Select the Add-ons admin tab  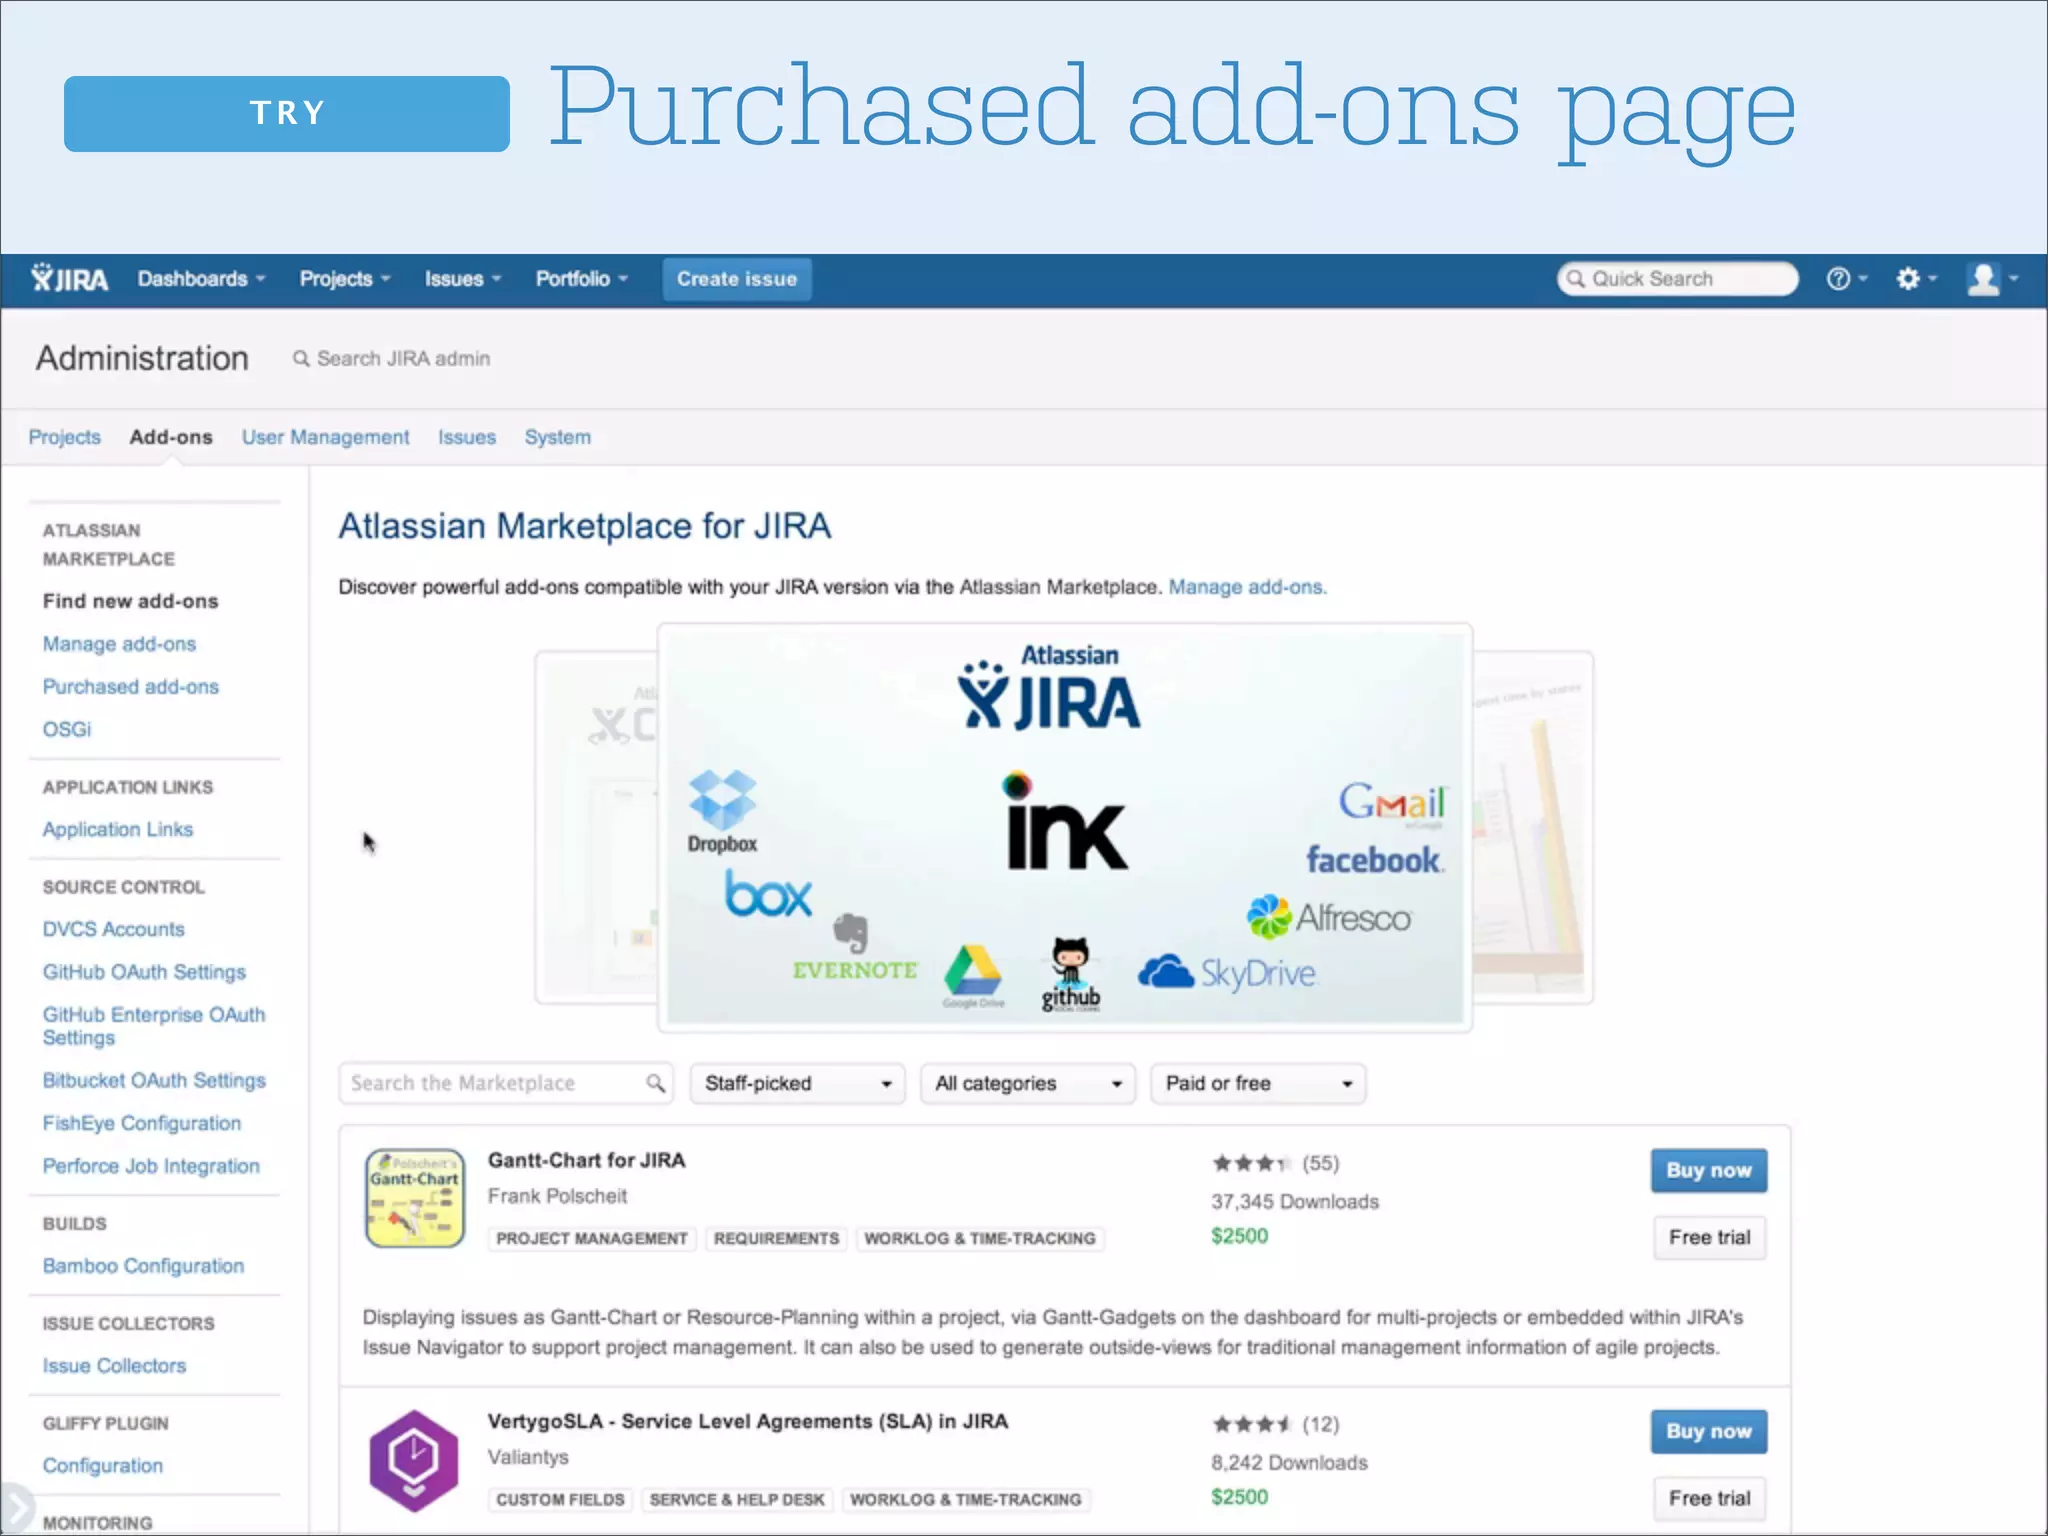tap(171, 437)
